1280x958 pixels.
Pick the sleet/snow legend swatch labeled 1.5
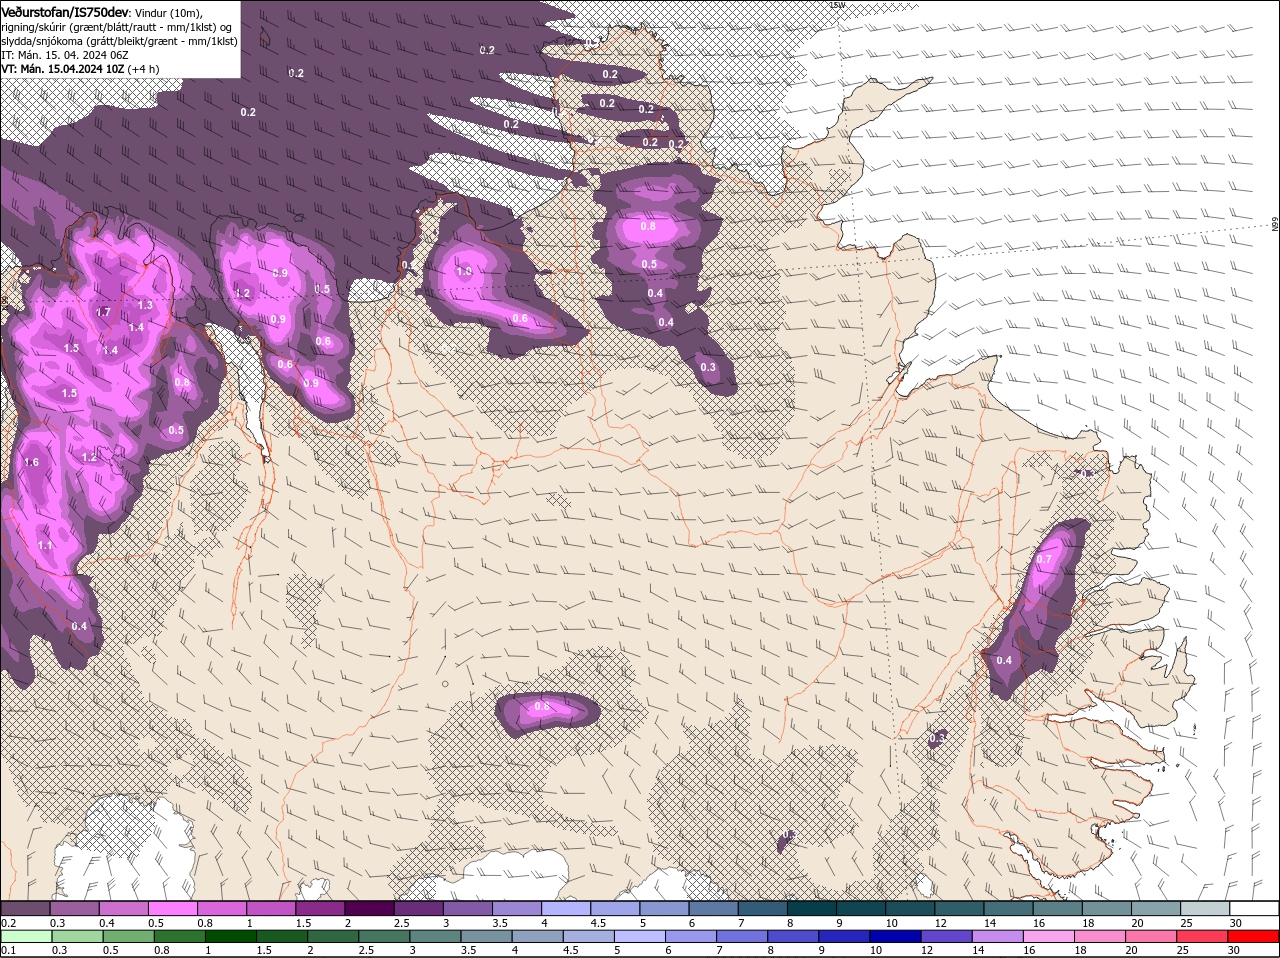pyautogui.click(x=320, y=908)
